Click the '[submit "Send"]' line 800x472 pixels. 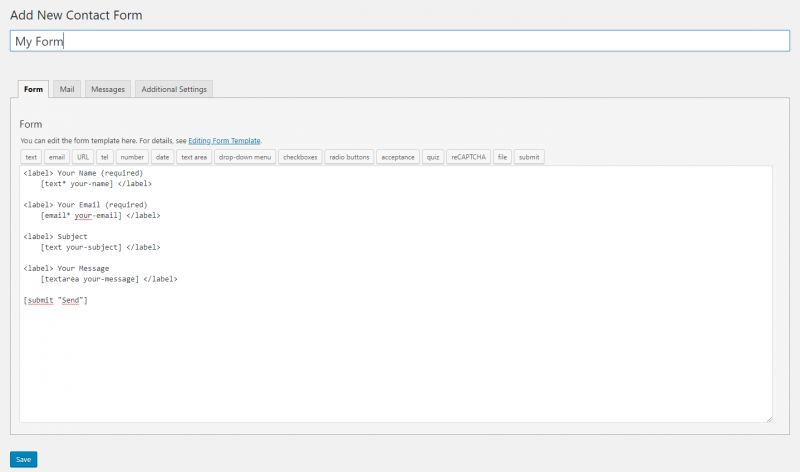55,300
